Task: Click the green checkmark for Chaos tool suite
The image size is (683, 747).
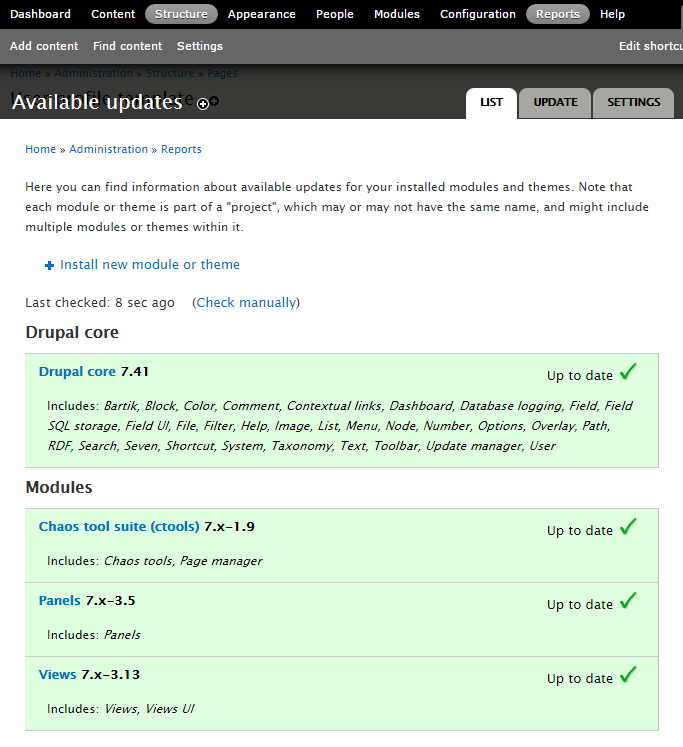Action: (x=628, y=528)
